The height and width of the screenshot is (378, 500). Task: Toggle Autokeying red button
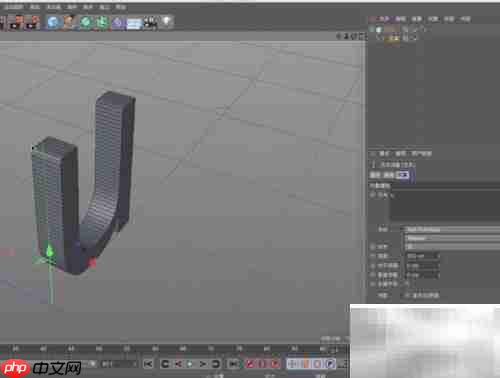[263, 364]
